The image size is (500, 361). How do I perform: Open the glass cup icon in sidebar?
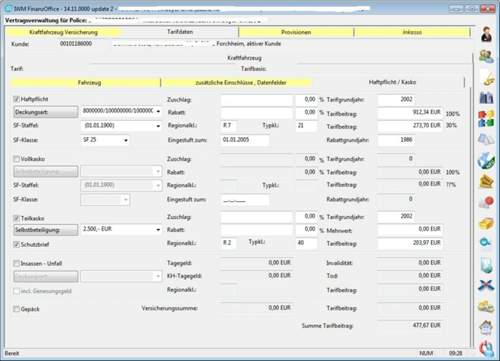tap(487, 265)
